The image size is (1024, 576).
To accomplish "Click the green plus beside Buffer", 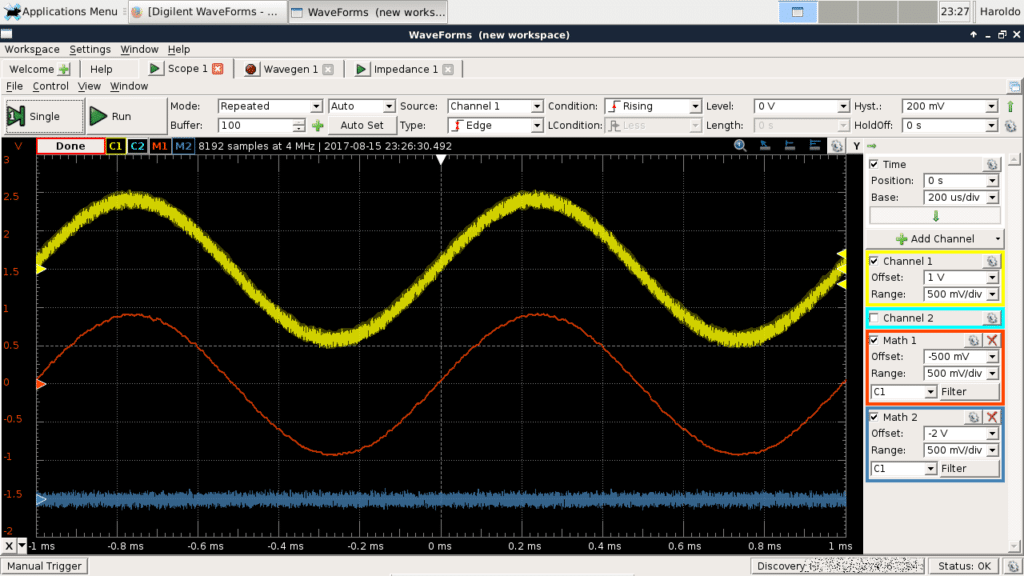I will [319, 125].
